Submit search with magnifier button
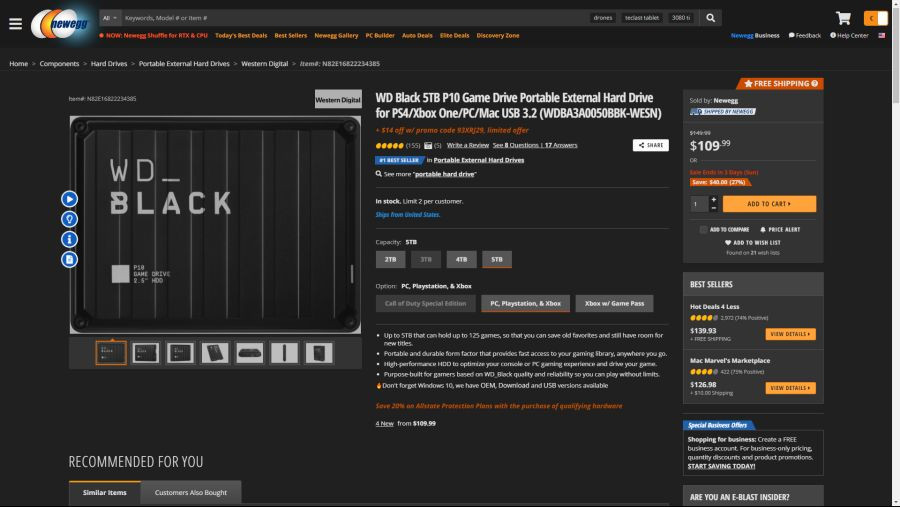Screen dimensions: 900x507 coord(711,18)
